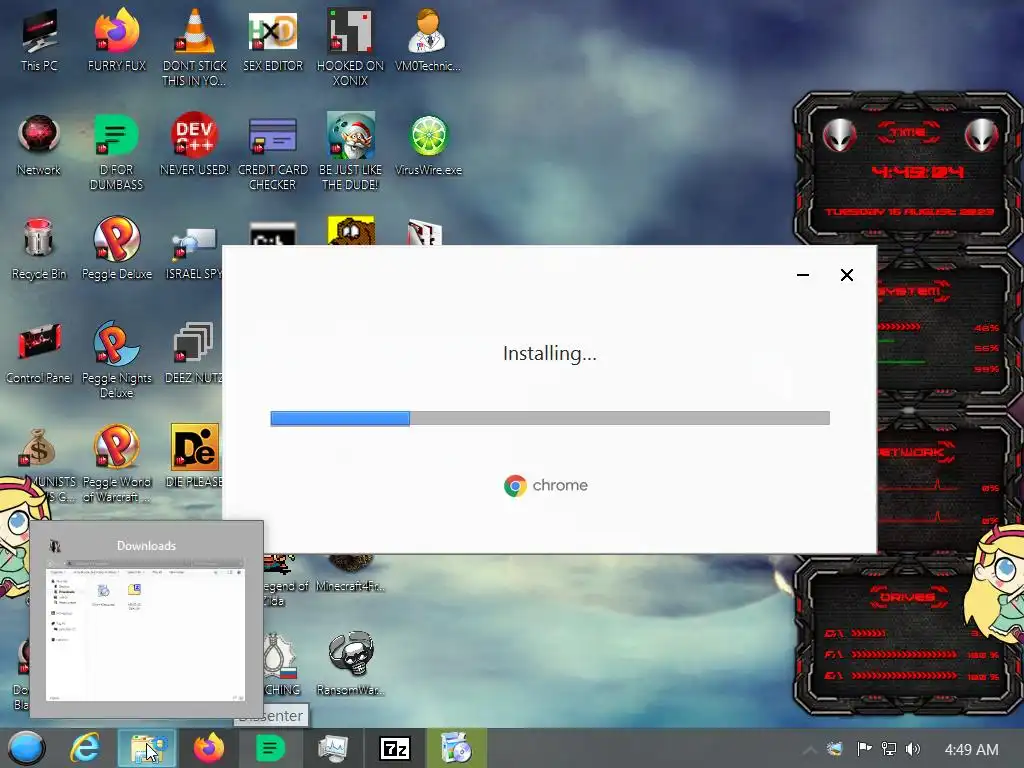Launch the Peggle Nights Deluxe shortcut

116,360
